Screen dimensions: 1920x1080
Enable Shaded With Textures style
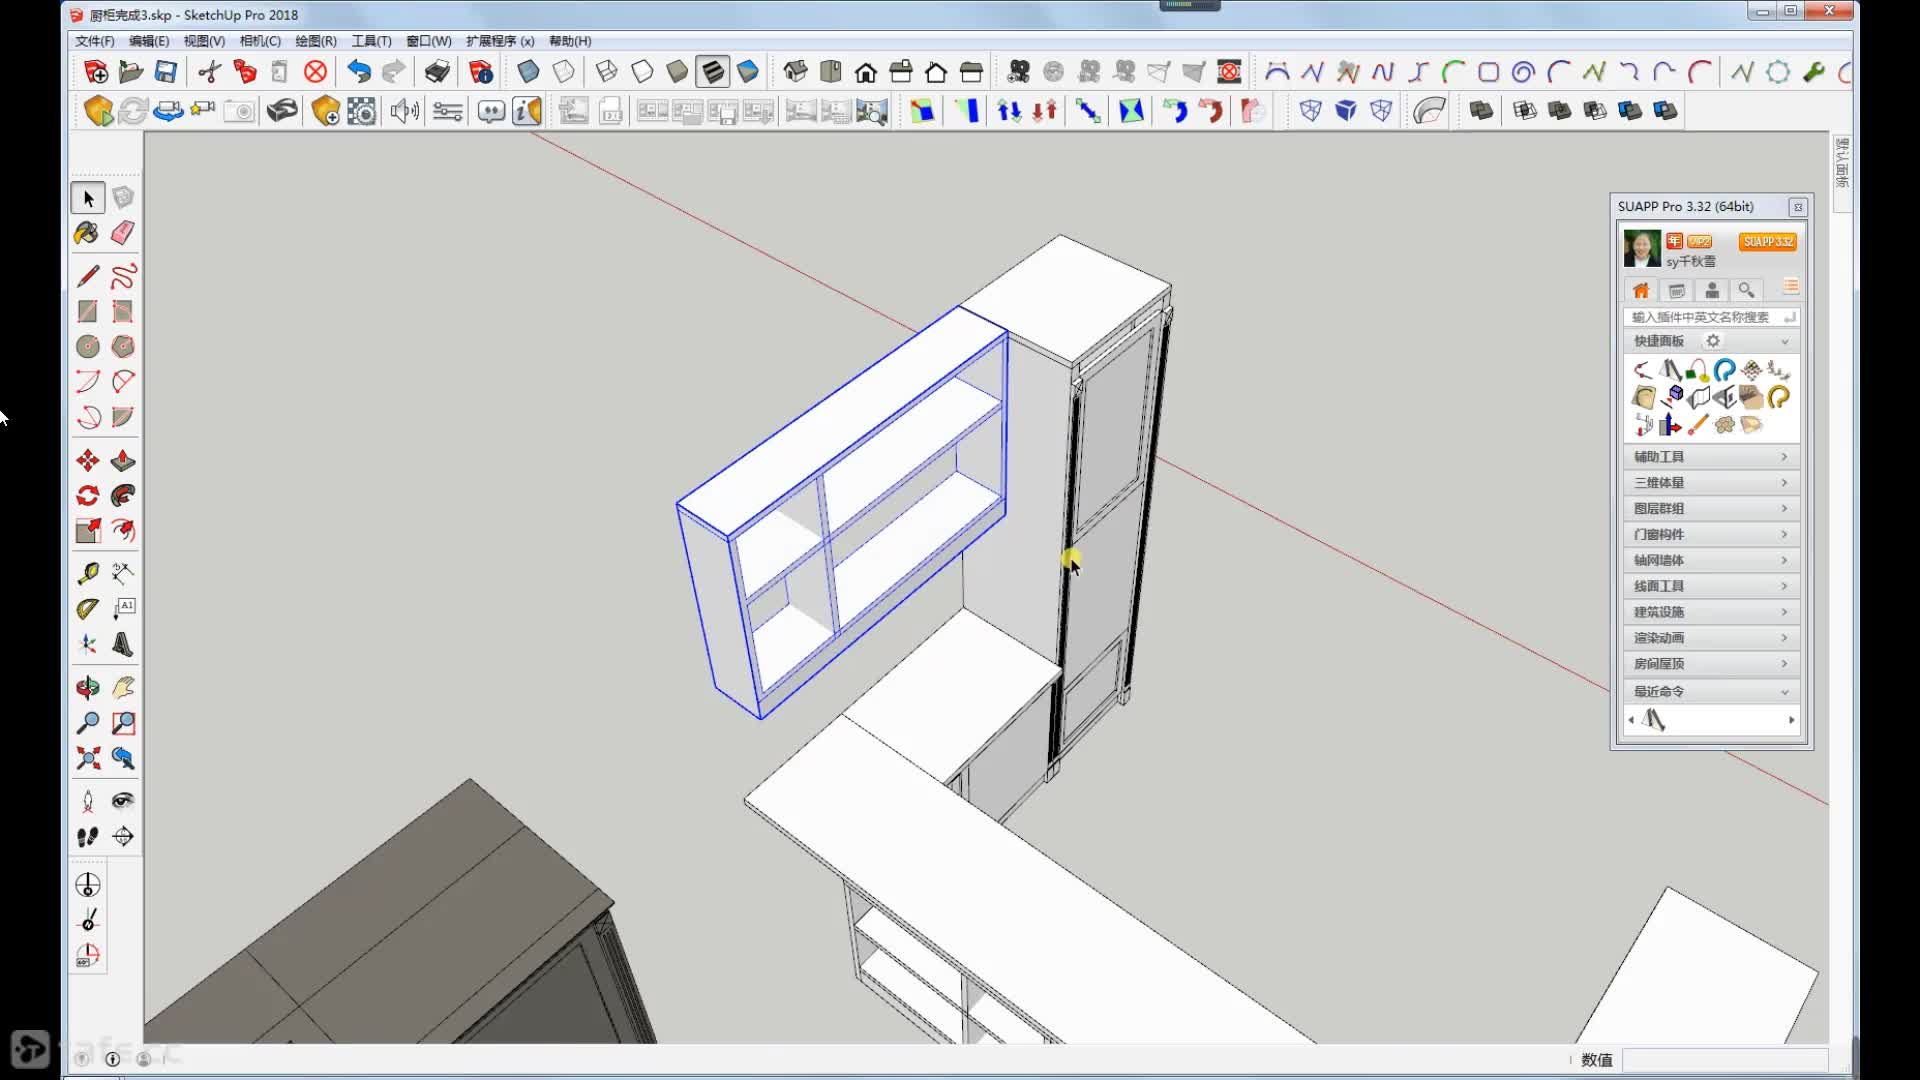pos(712,71)
